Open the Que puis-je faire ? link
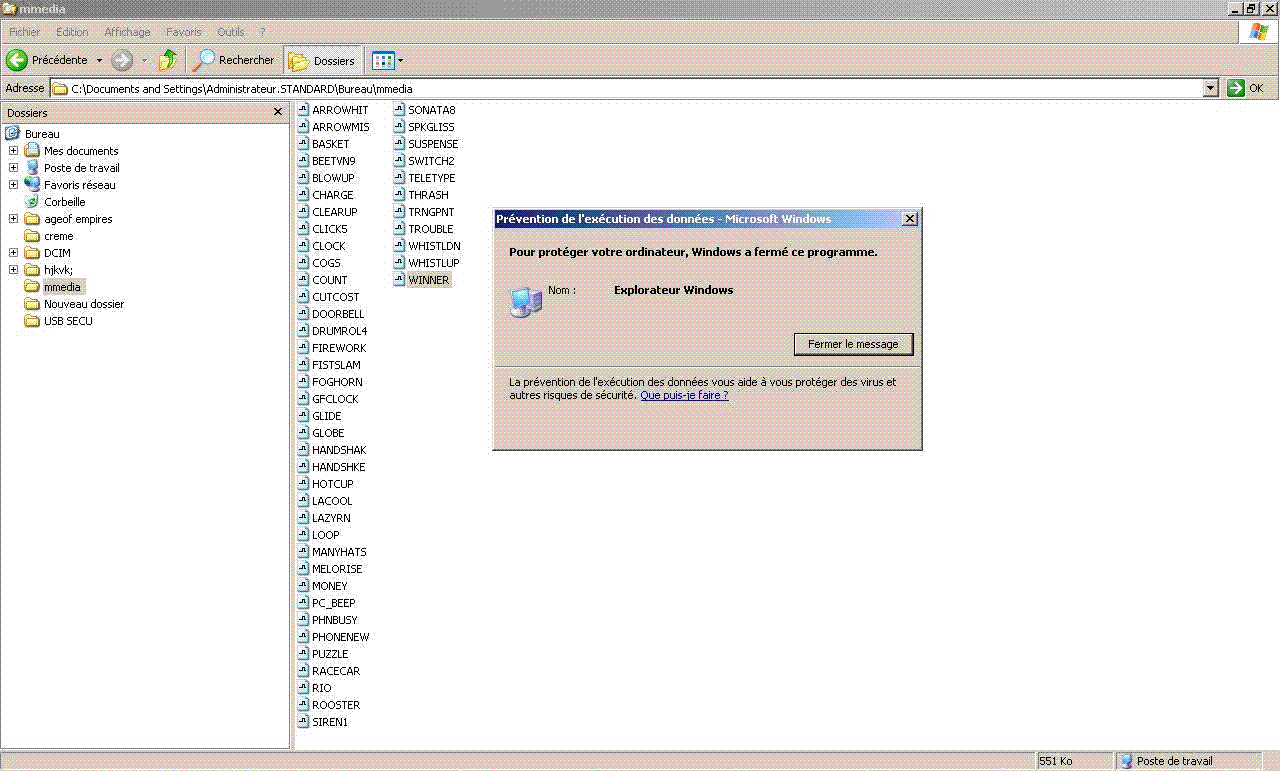The height and width of the screenshot is (771, 1280). click(x=684, y=395)
